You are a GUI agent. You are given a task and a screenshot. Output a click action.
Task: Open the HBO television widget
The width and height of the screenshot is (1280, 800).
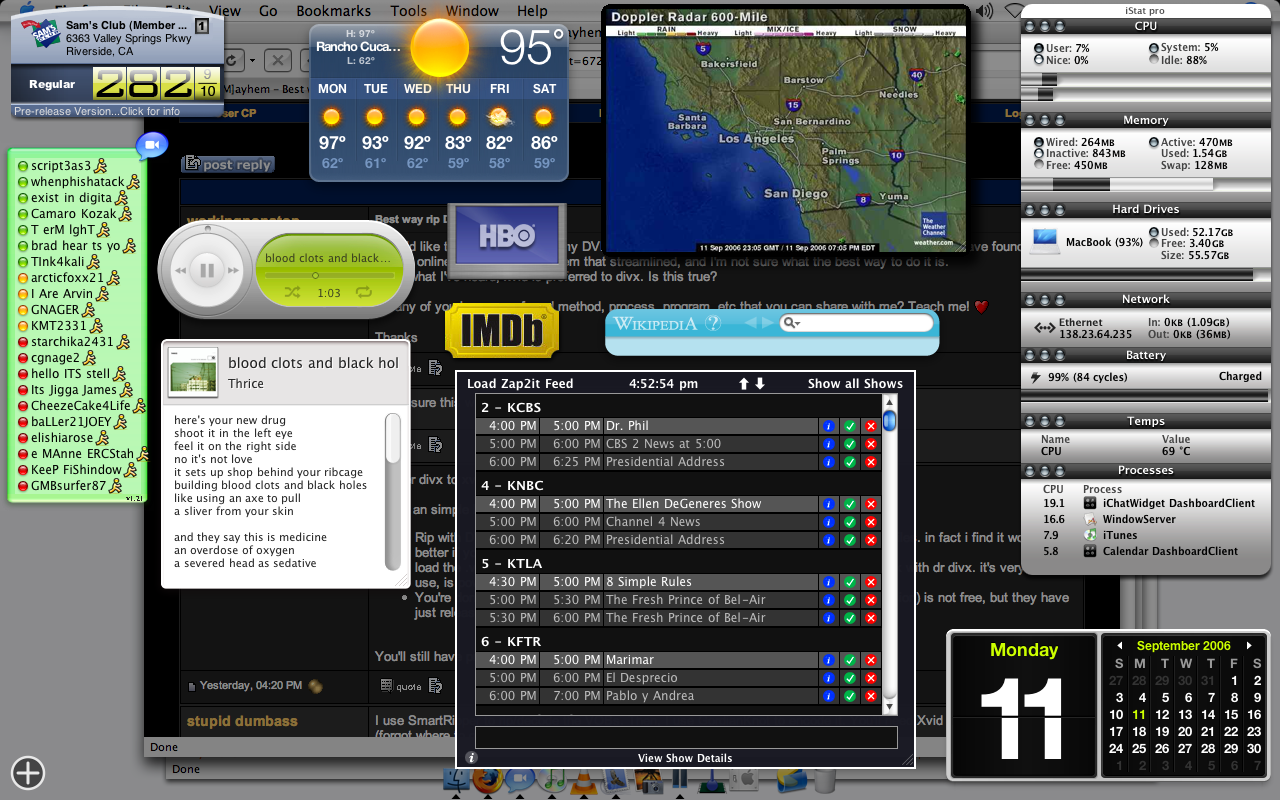(505, 240)
